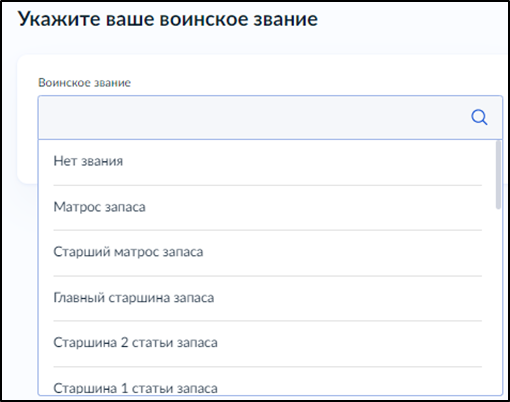Focus the Воинское звание search field

click(270, 117)
